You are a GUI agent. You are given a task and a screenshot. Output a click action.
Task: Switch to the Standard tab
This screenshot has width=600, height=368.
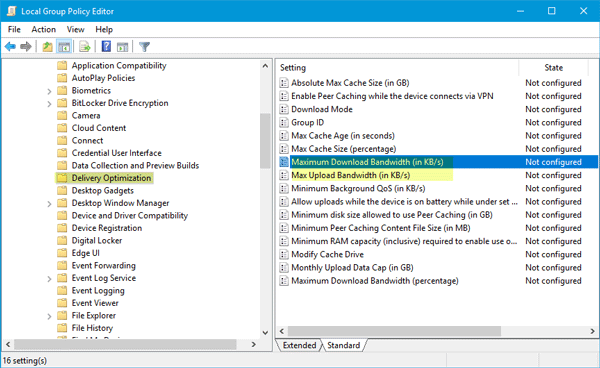(x=343, y=345)
